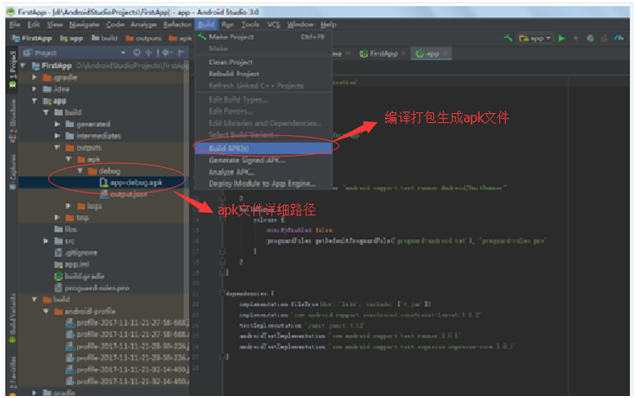The height and width of the screenshot is (398, 636).
Task: Click the Debug app bug icon
Action: click(590, 38)
